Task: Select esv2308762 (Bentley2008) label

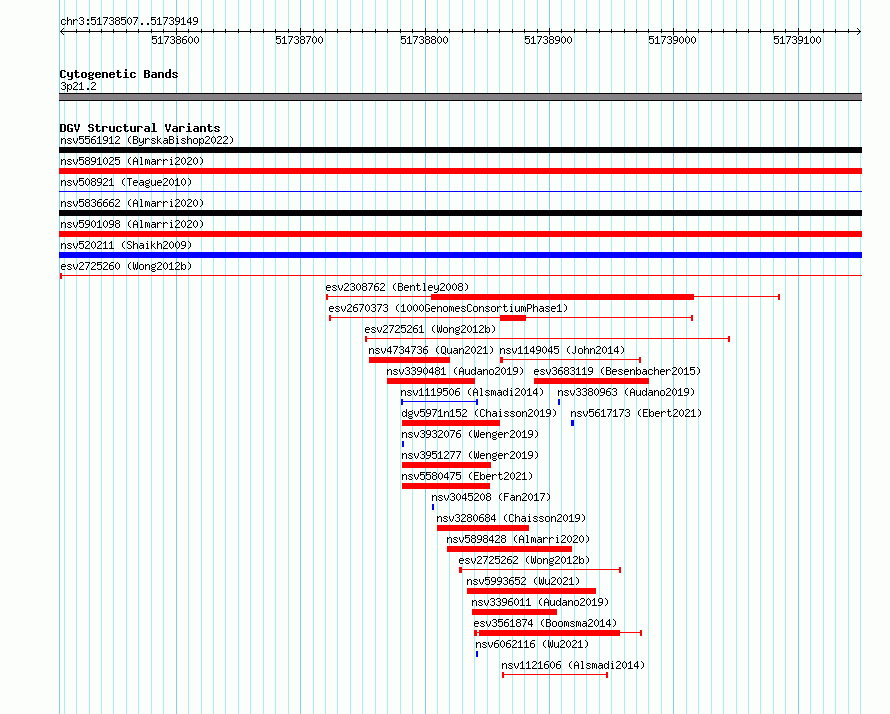Action: click(397, 287)
